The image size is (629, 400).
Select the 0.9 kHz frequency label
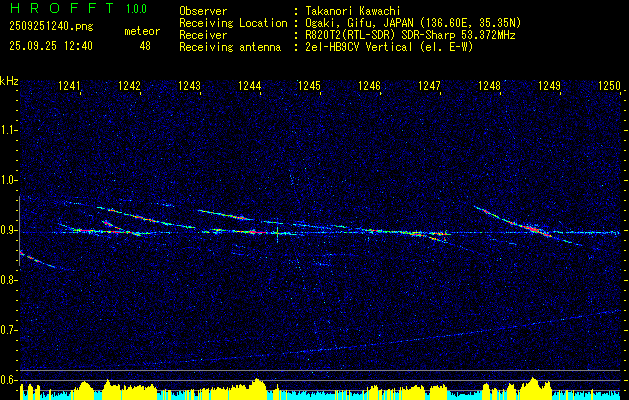point(9,230)
